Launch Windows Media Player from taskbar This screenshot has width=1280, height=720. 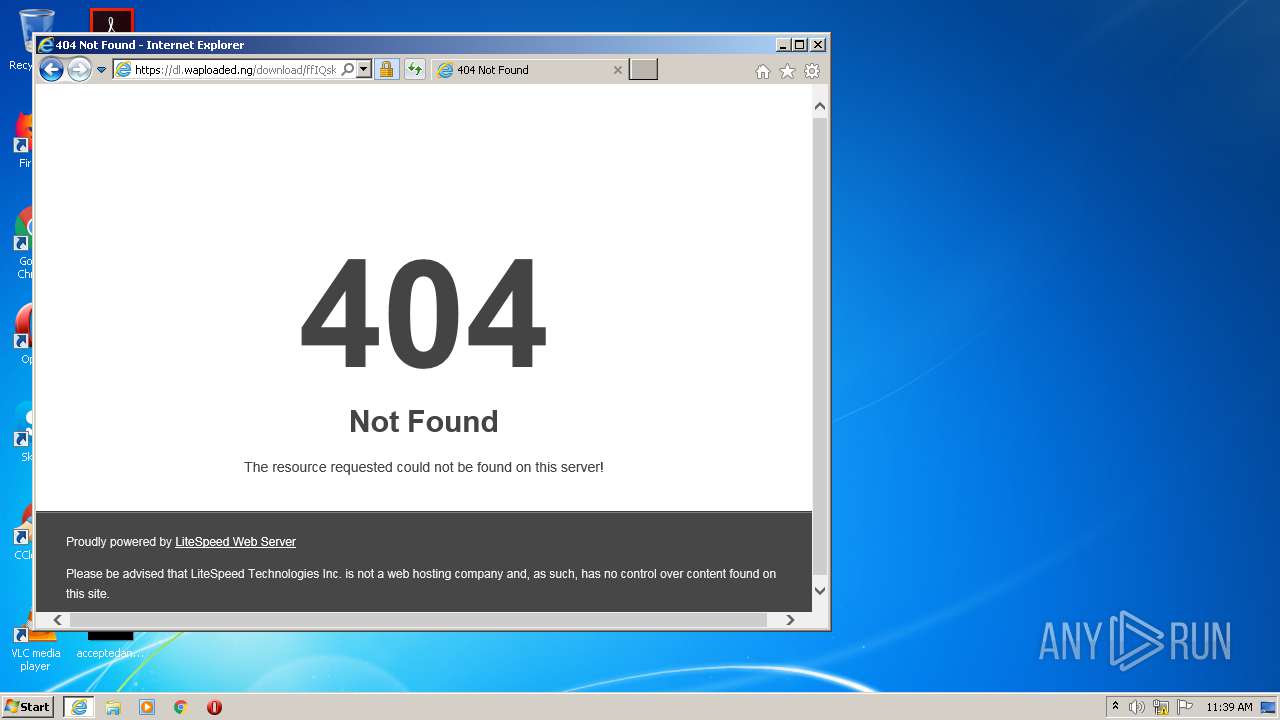coord(147,707)
